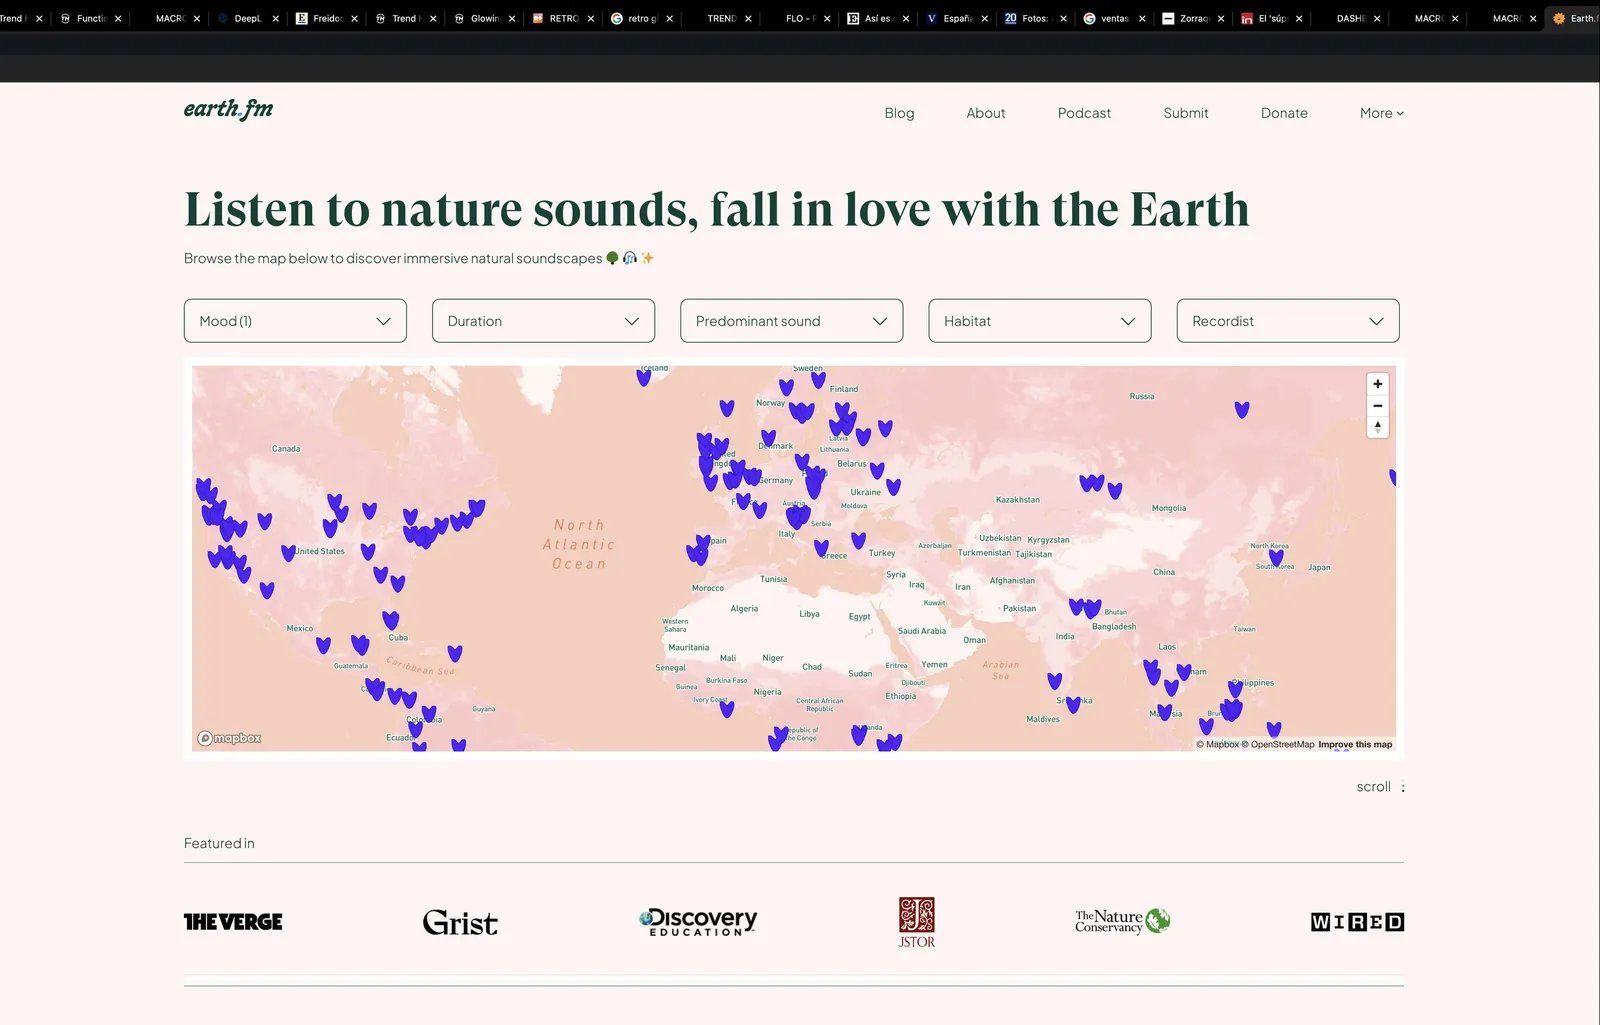Close the Glowing browser tab
The image size is (1600, 1025).
click(512, 18)
